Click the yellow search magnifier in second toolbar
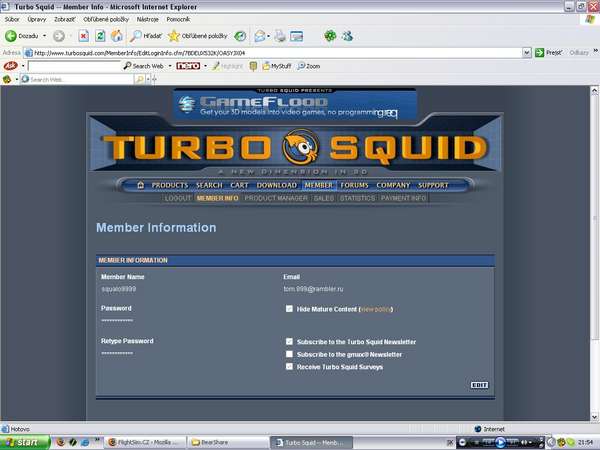Screen dimensions: 600x450 click(x=140, y=79)
